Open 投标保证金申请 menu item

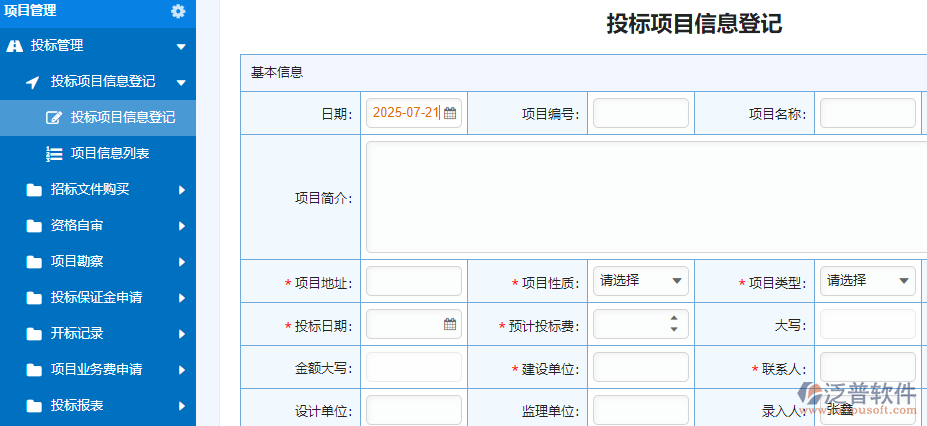pyautogui.click(x=96, y=298)
